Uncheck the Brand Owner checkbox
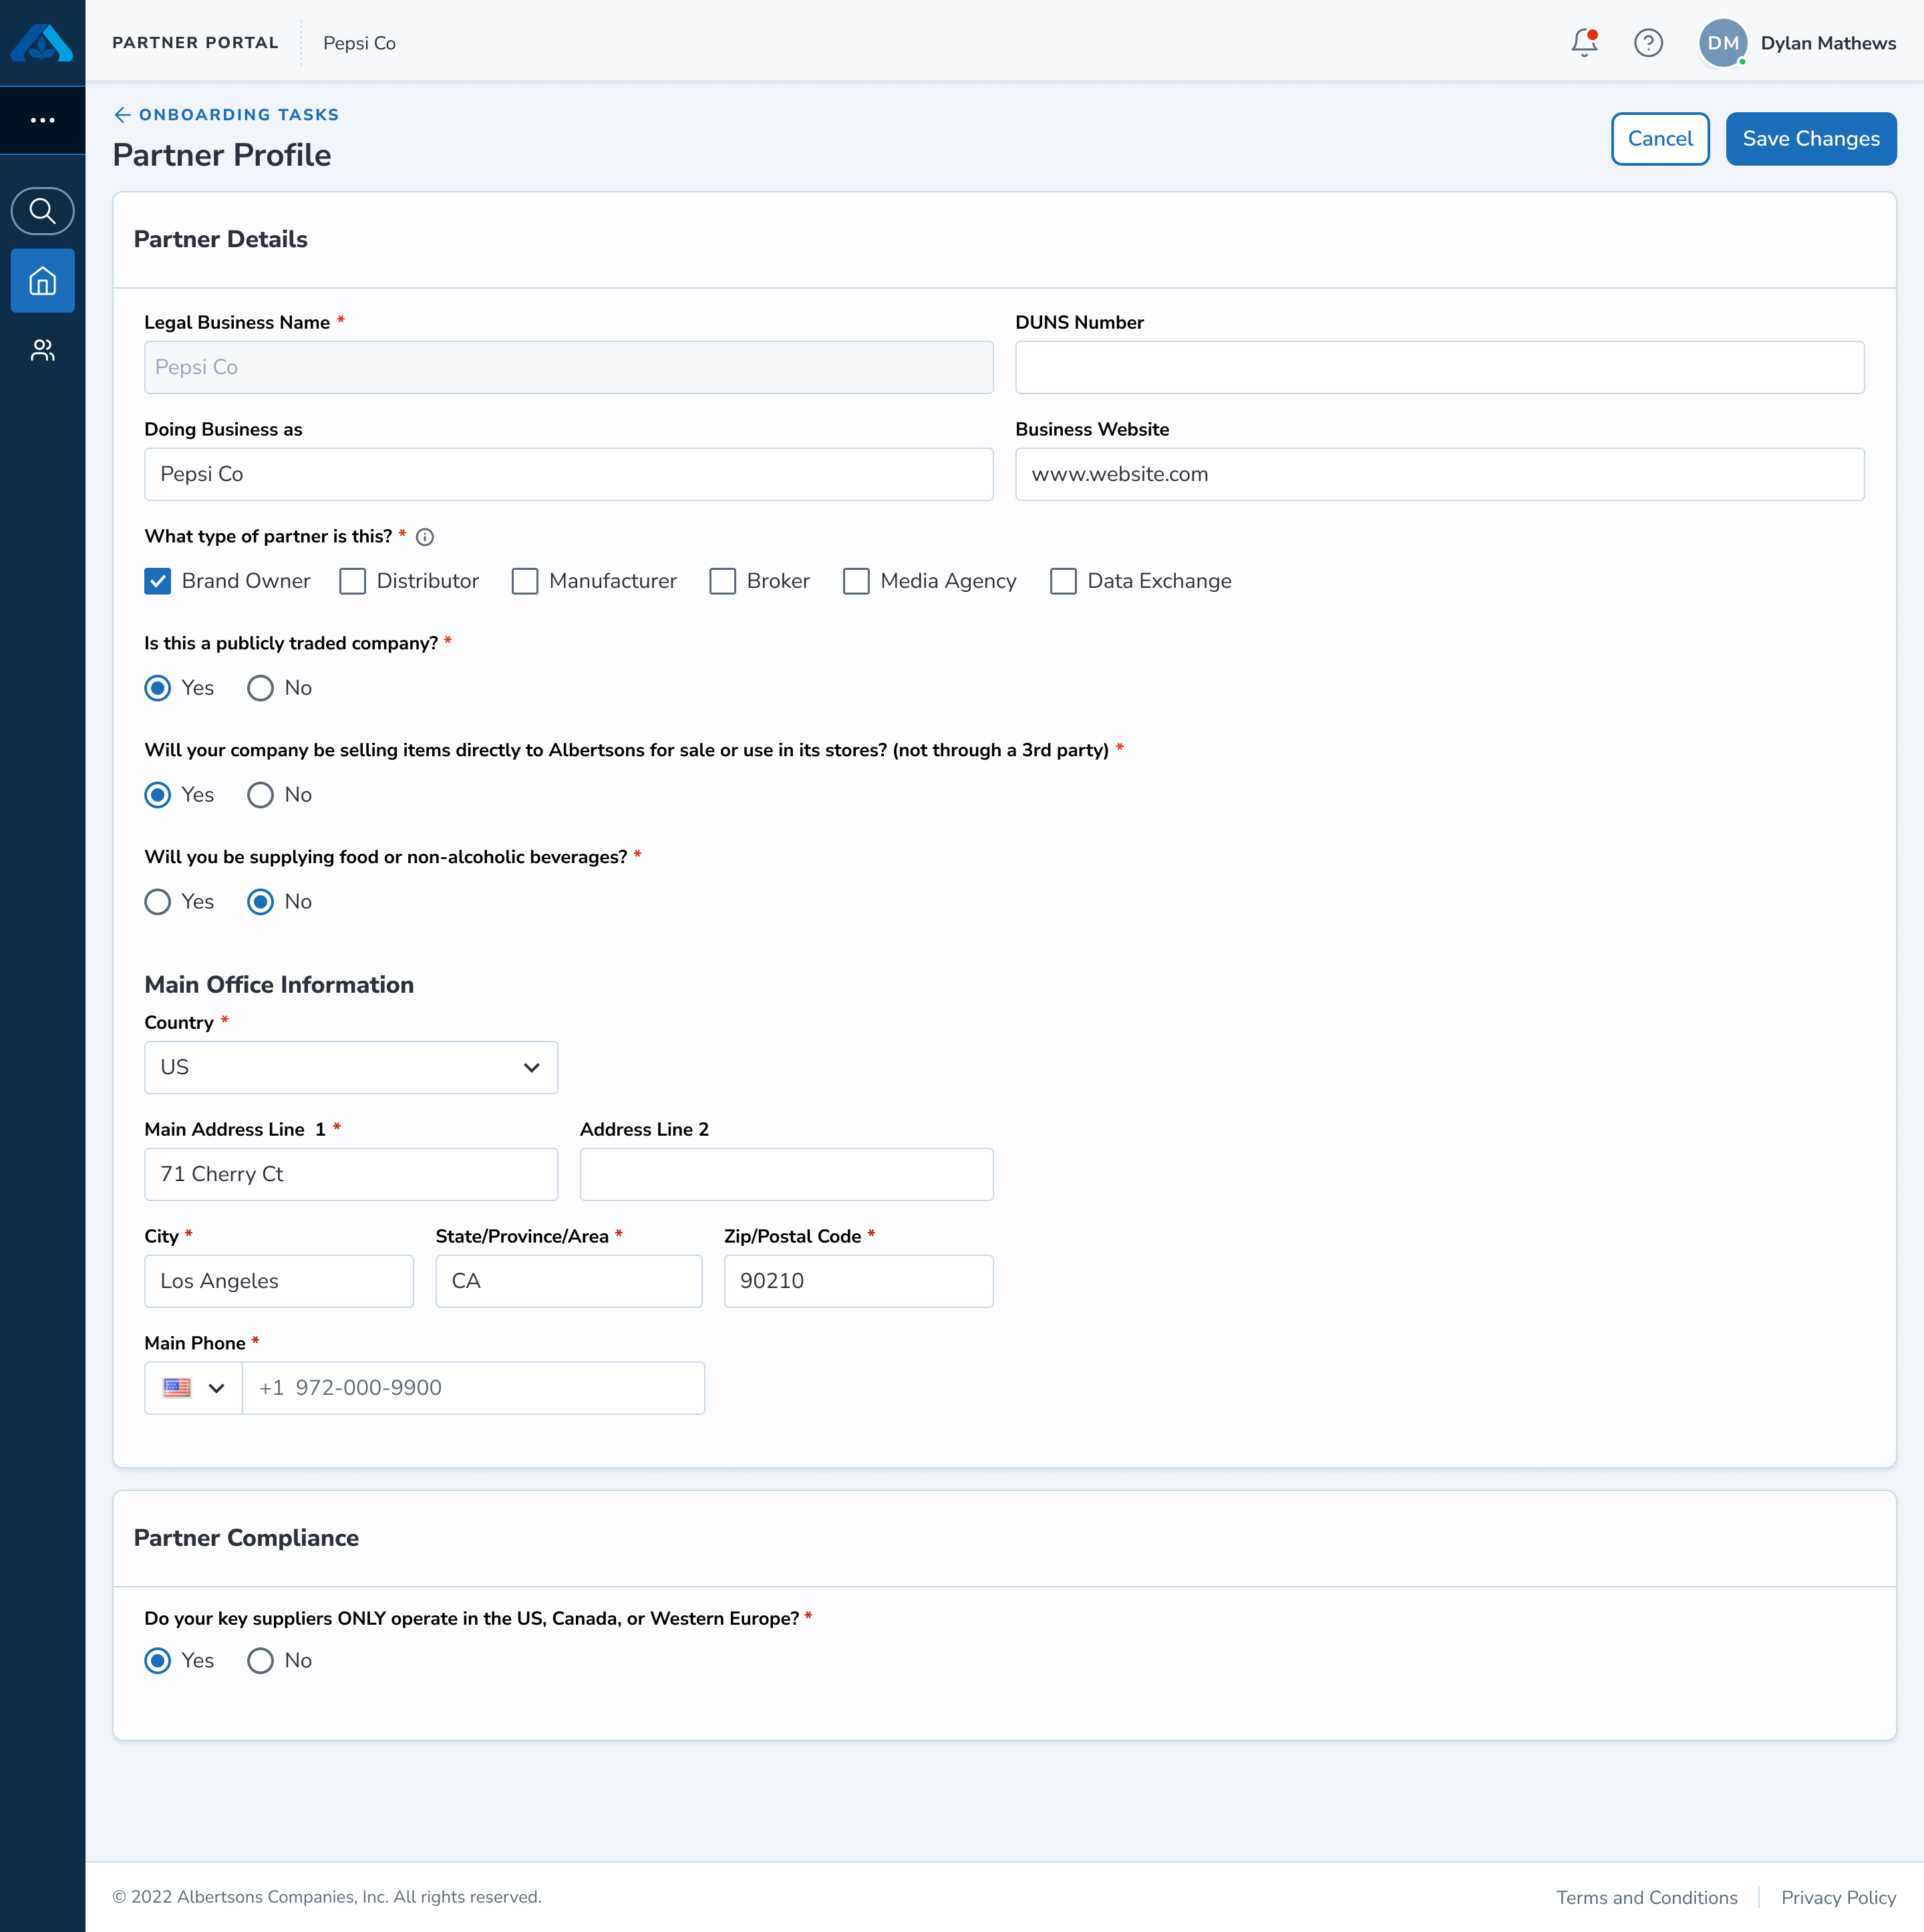This screenshot has height=1932, width=1924. 158,581
